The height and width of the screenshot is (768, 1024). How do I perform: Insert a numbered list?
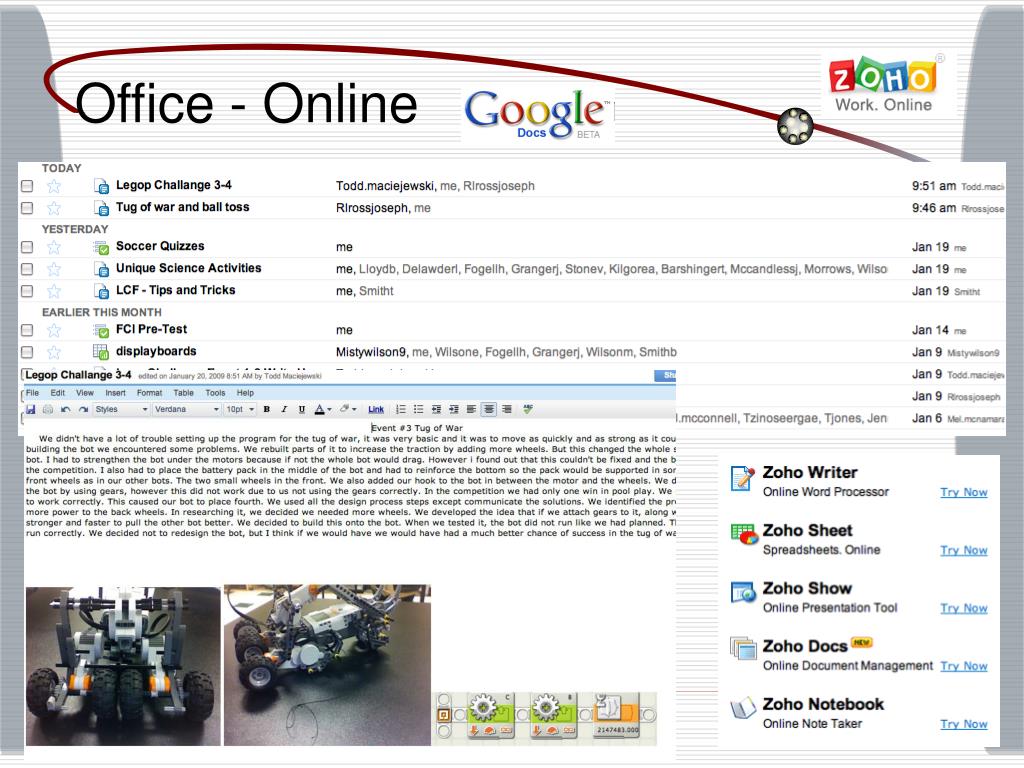[x=401, y=409]
